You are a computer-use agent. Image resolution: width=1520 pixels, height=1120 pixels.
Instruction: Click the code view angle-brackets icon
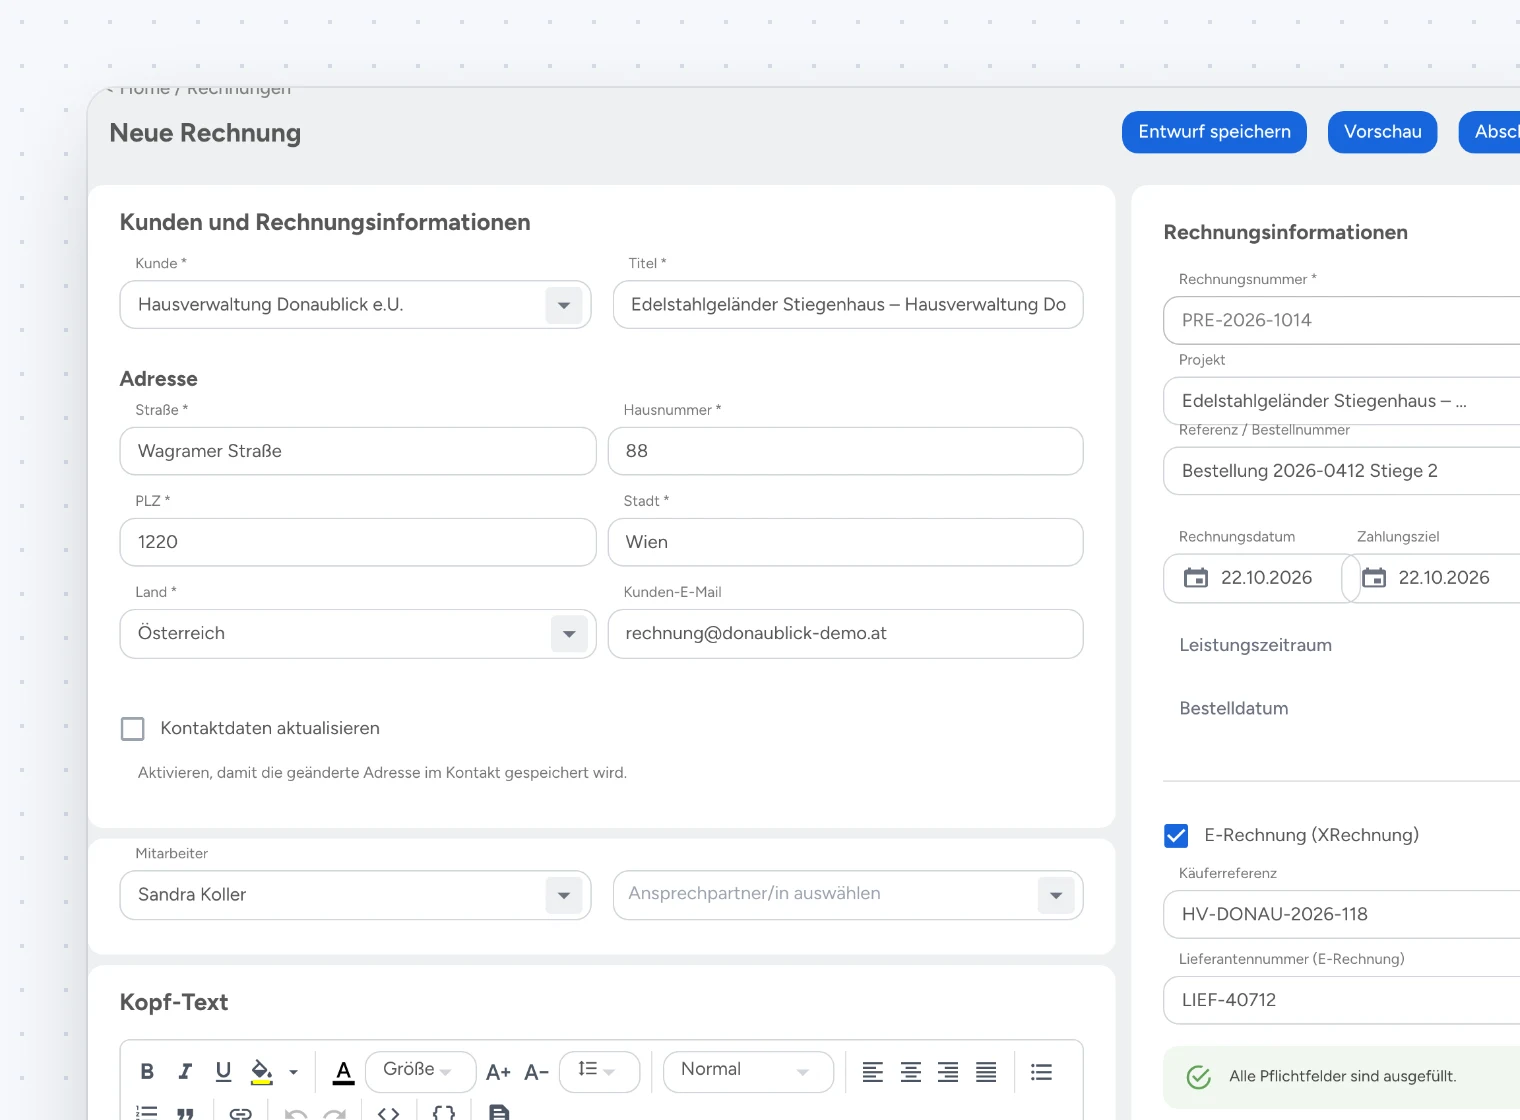(389, 1112)
